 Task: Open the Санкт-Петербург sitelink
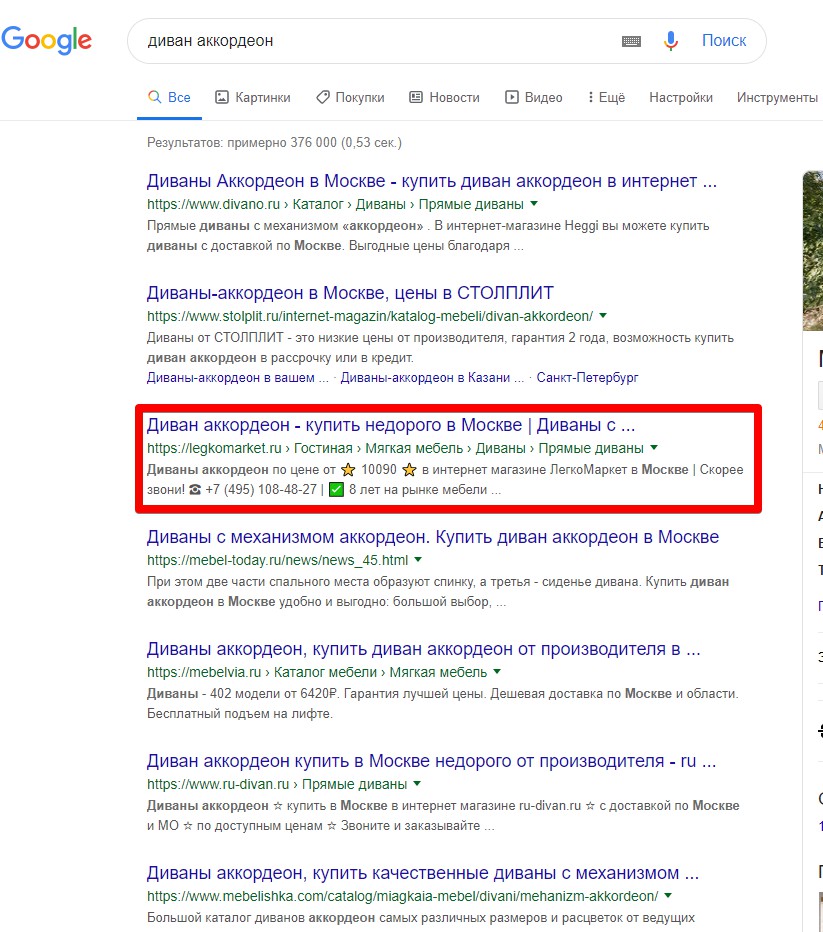(587, 377)
